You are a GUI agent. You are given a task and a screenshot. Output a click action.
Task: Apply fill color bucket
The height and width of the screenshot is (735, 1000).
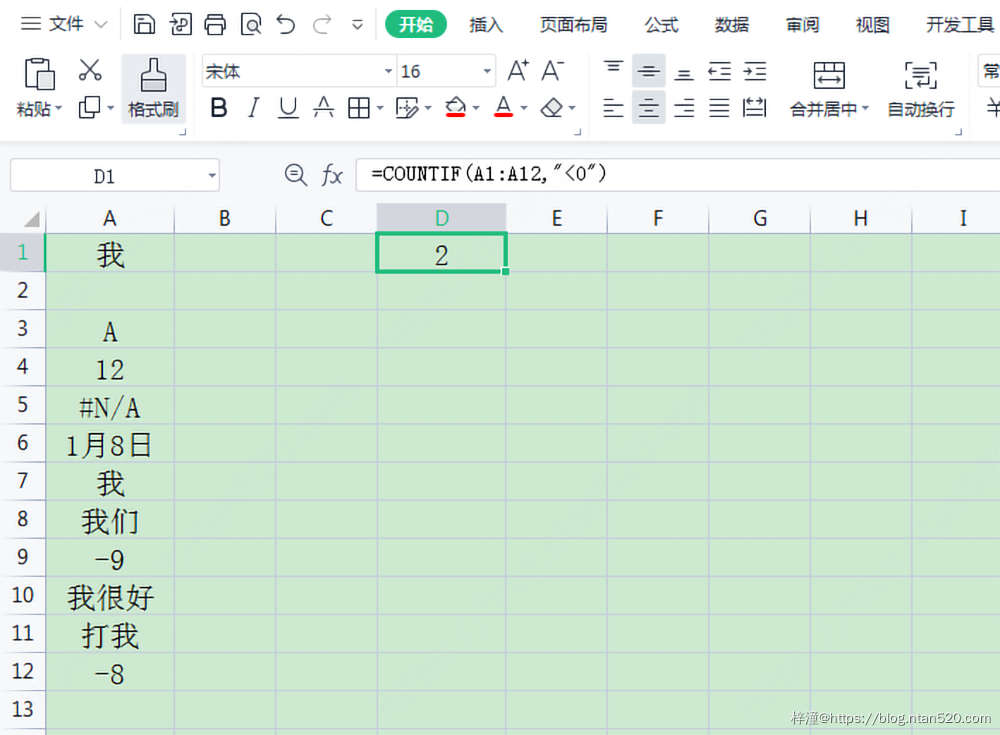tap(455, 107)
